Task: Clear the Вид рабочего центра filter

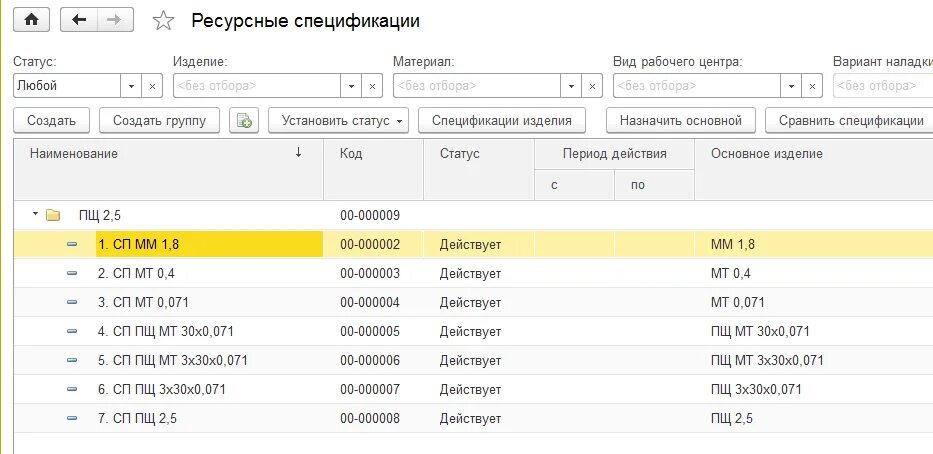Action: (x=812, y=86)
